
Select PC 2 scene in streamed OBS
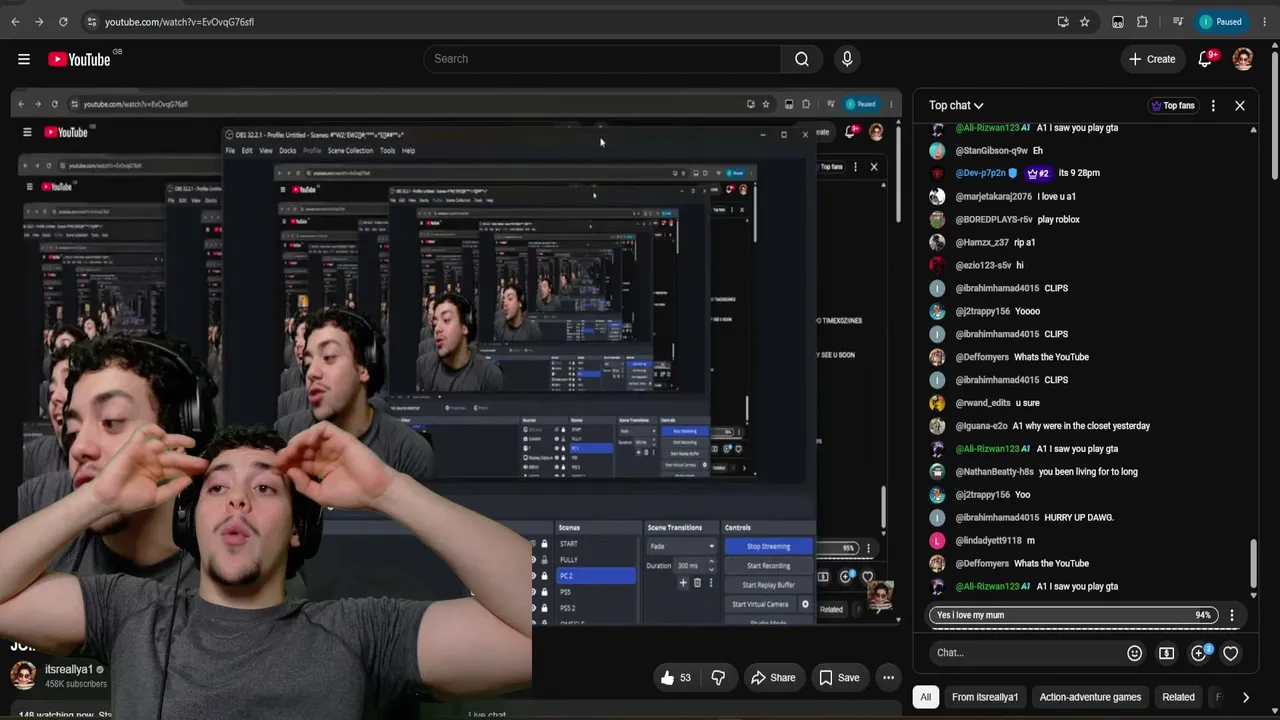coord(596,576)
